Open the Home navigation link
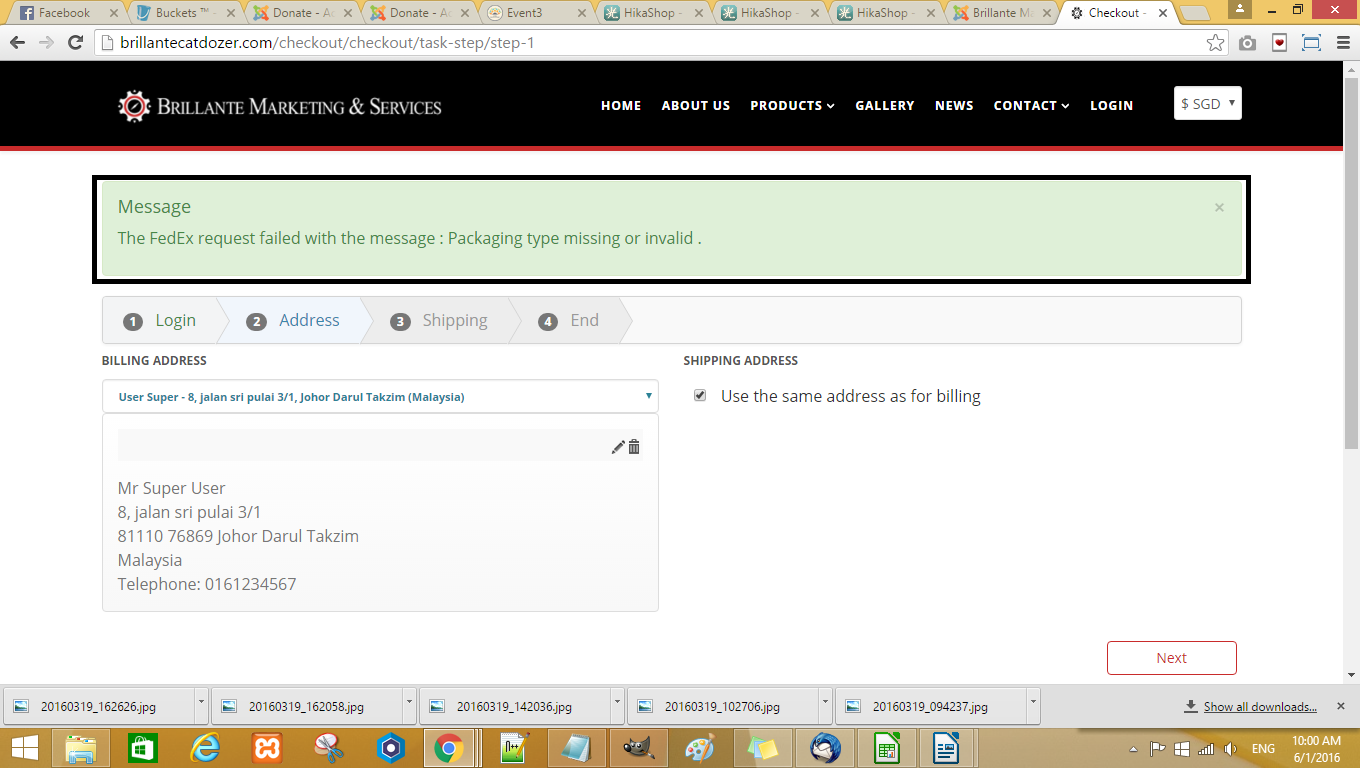The width and height of the screenshot is (1360, 768). [x=621, y=105]
